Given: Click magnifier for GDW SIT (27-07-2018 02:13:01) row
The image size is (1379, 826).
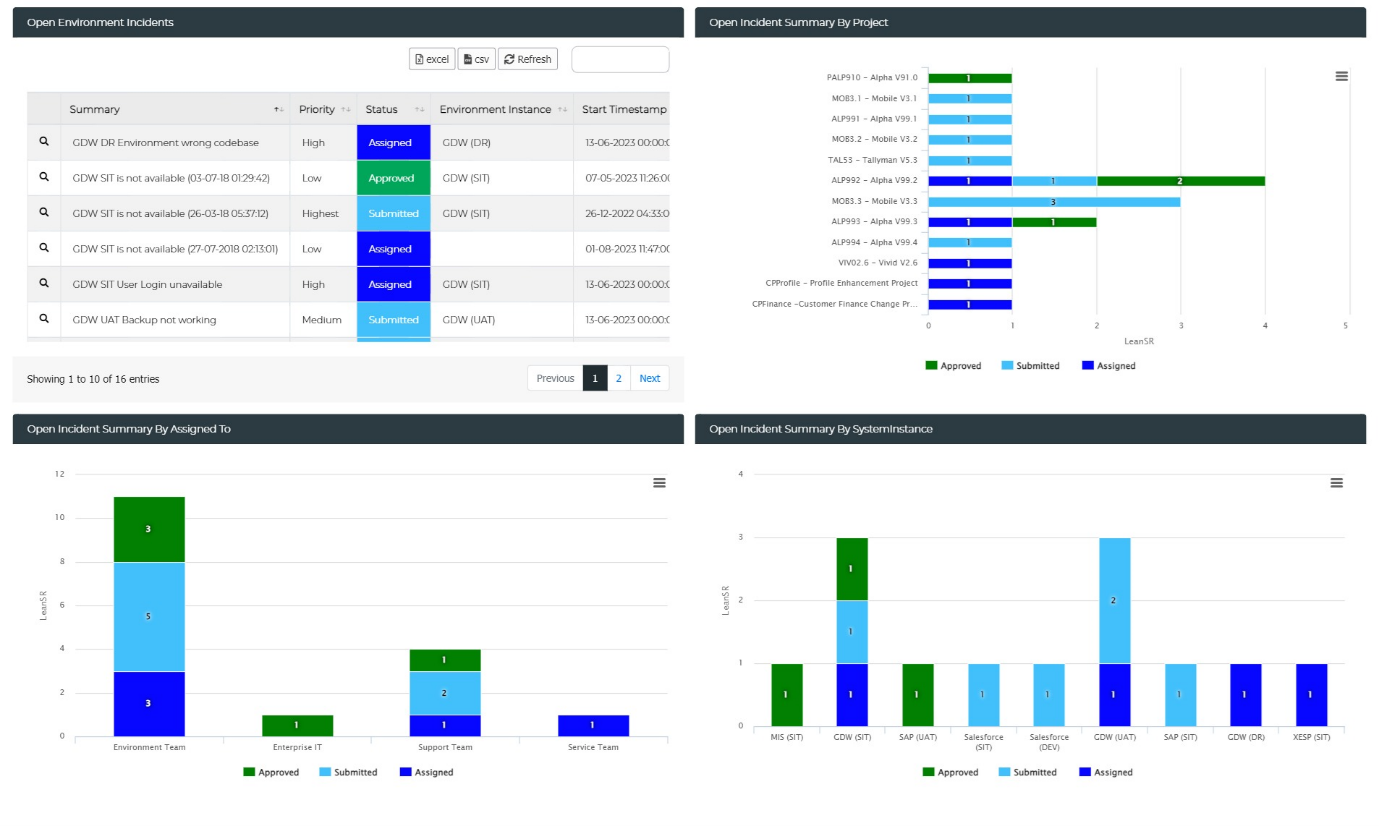Looking at the screenshot, I should pos(44,248).
